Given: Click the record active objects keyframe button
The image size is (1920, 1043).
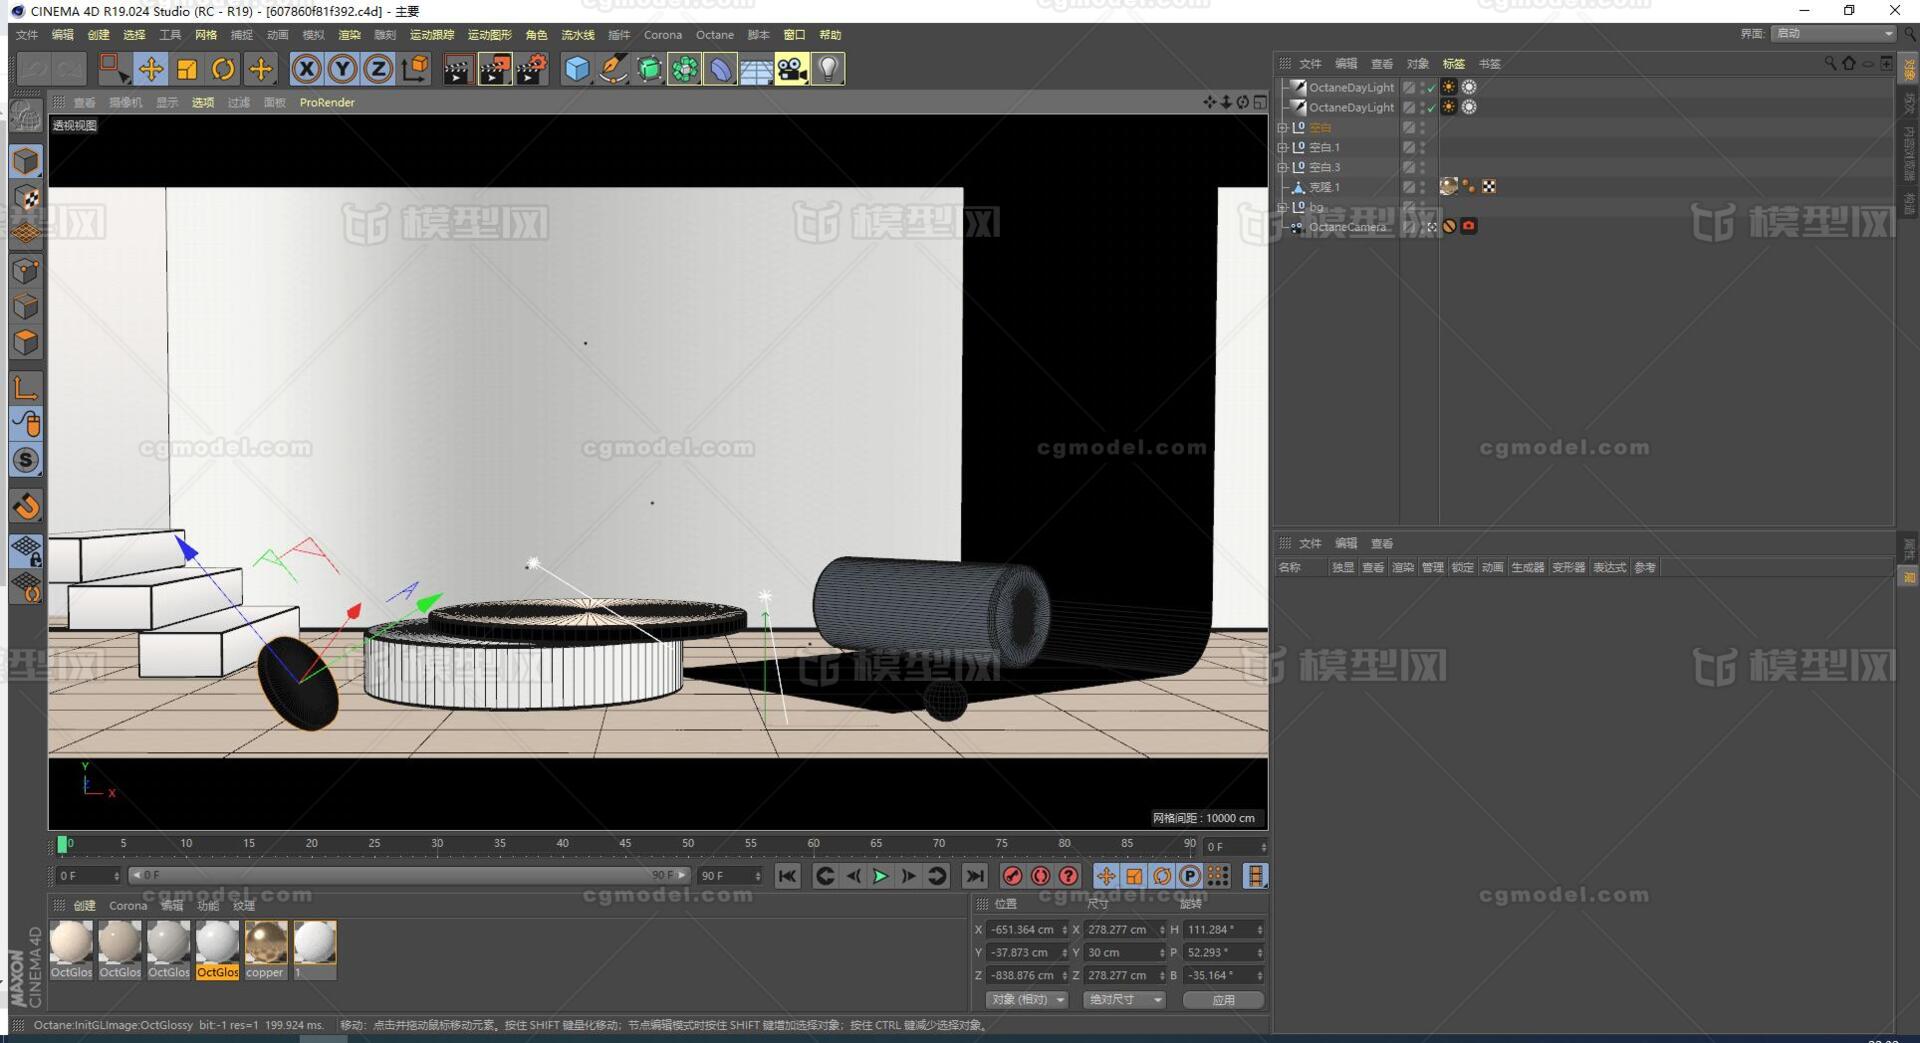Looking at the screenshot, I should (x=1012, y=876).
